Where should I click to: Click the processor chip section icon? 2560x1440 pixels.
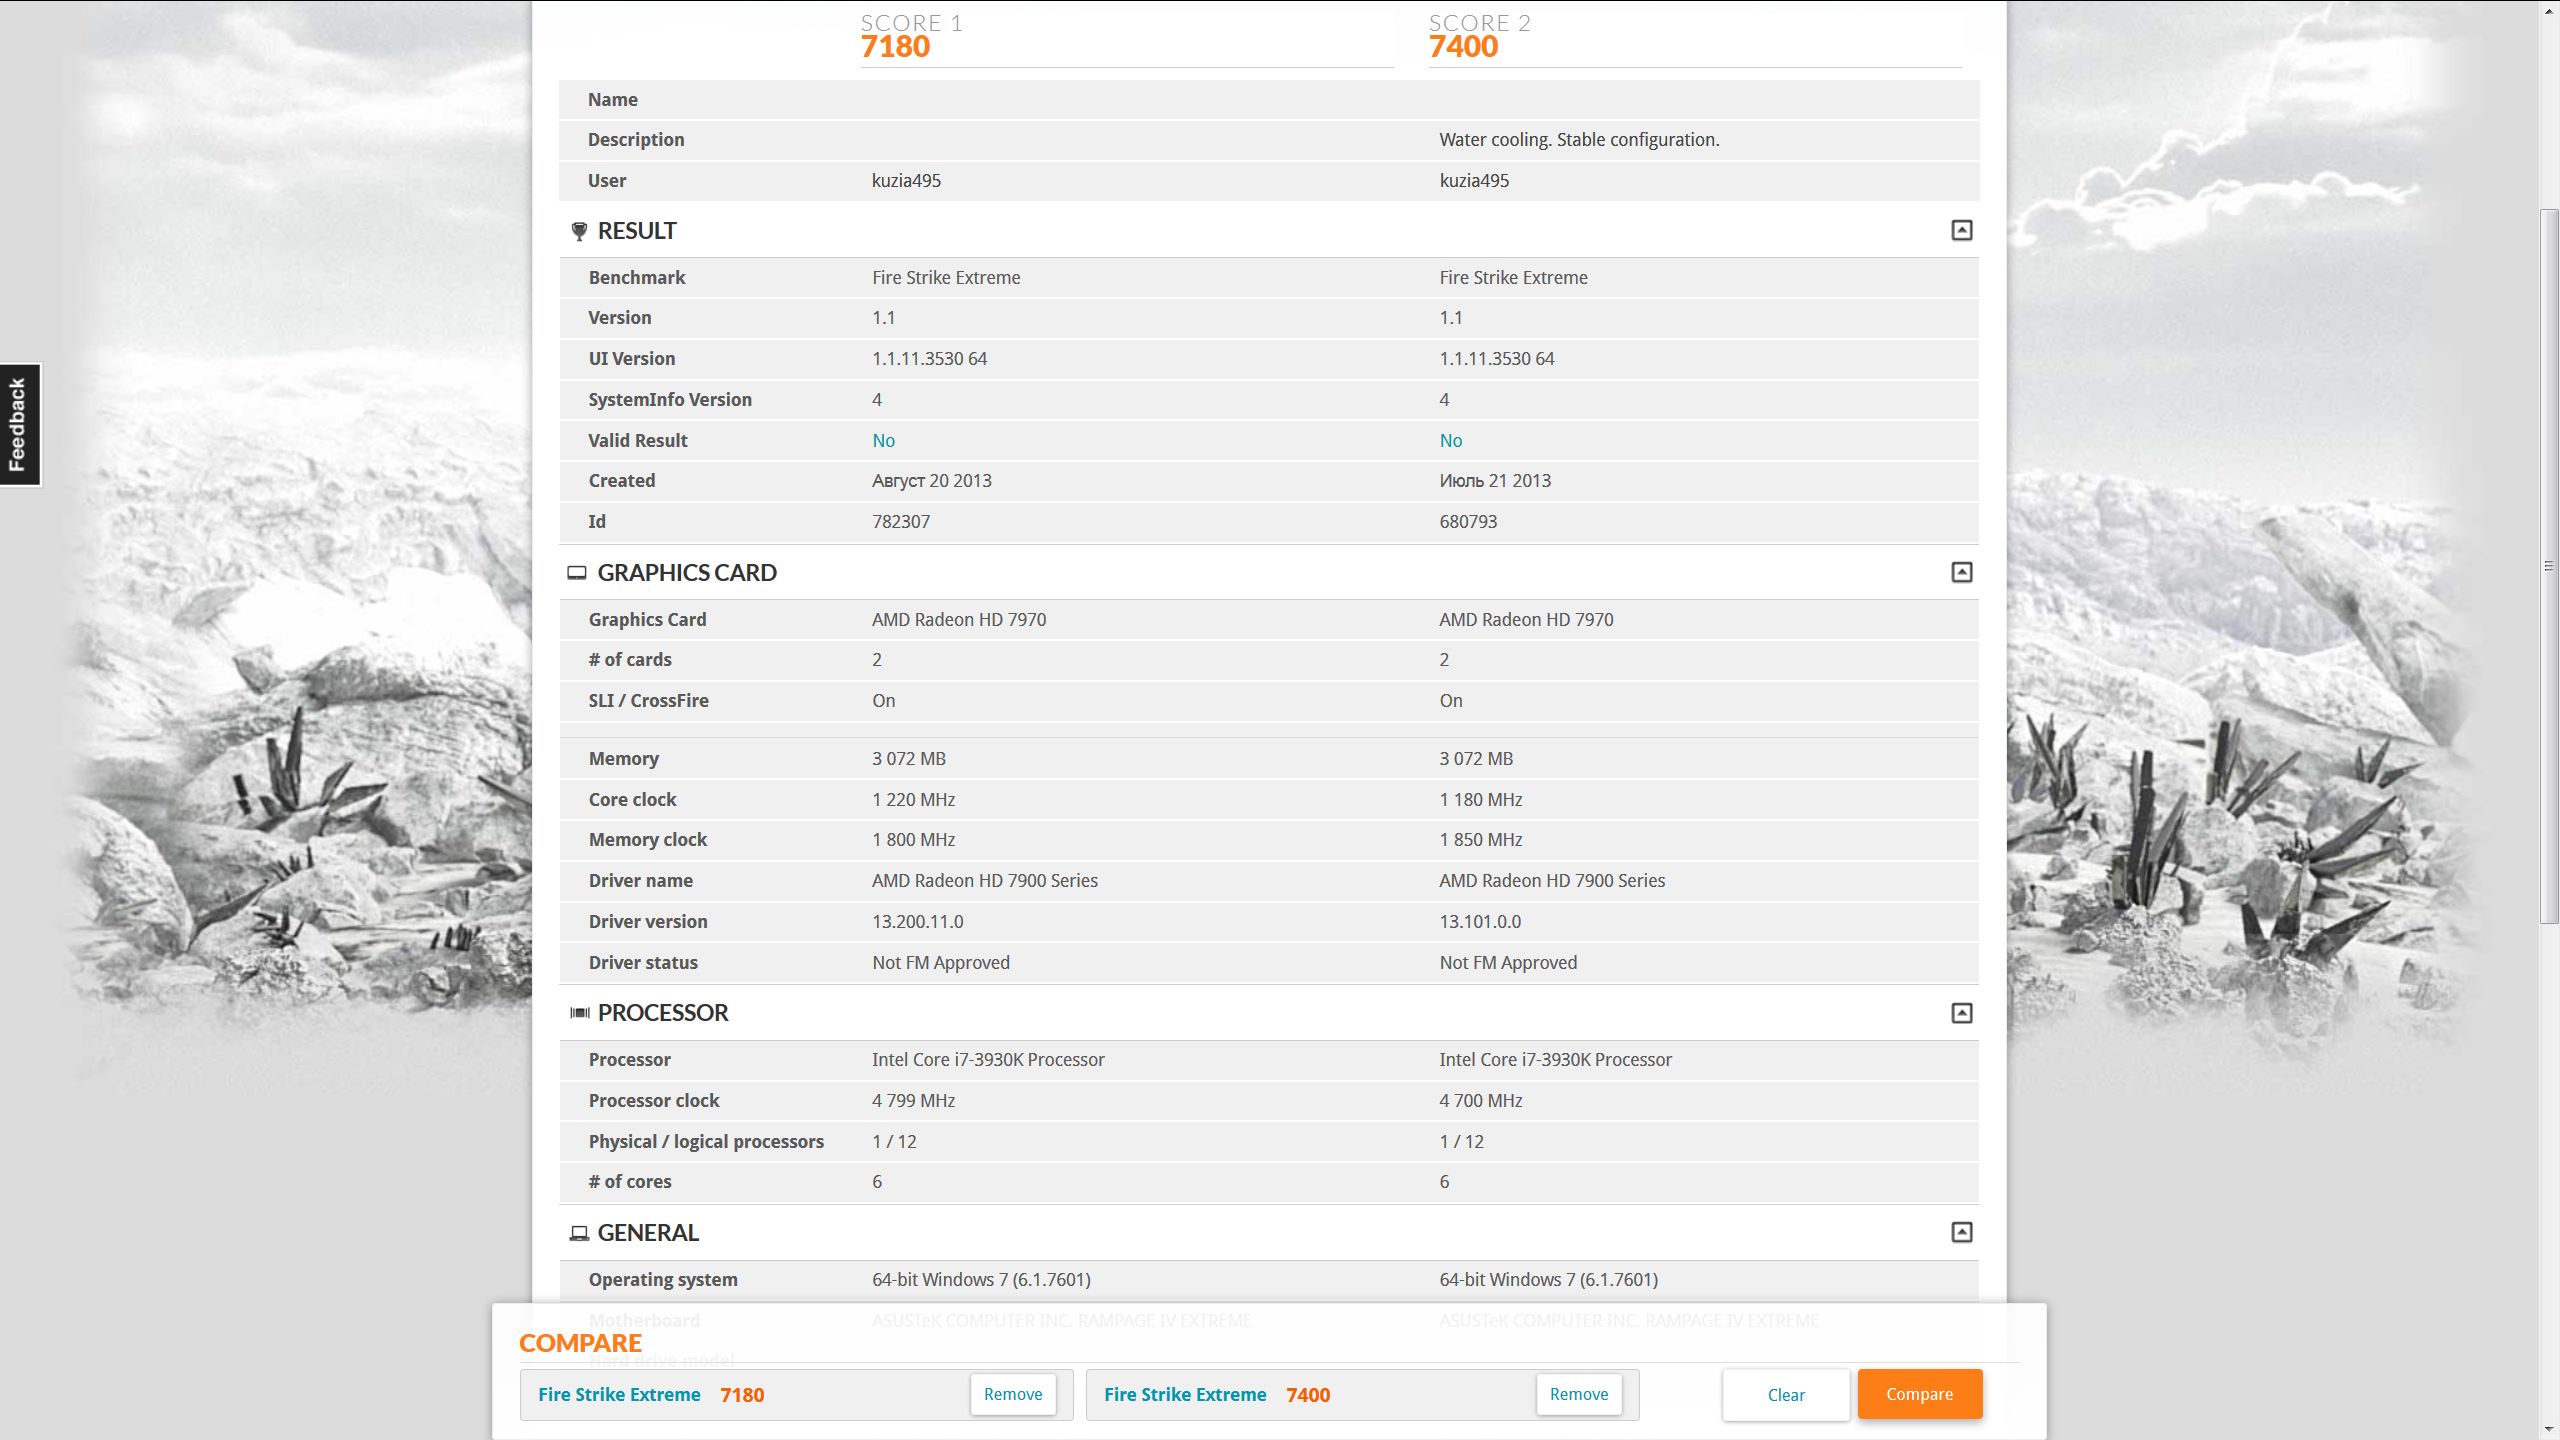coord(579,1013)
